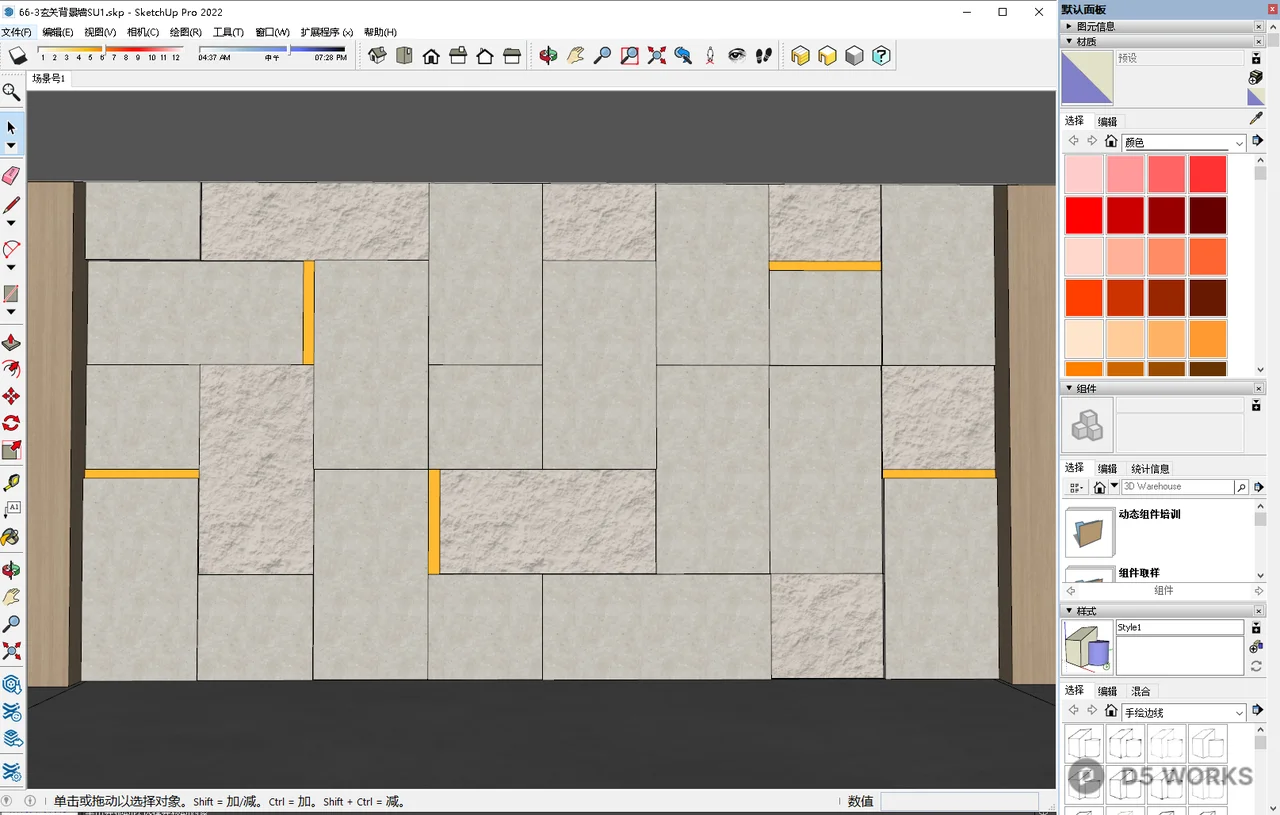Select the Text label tool
This screenshot has width=1280, height=815.
pos(11,509)
